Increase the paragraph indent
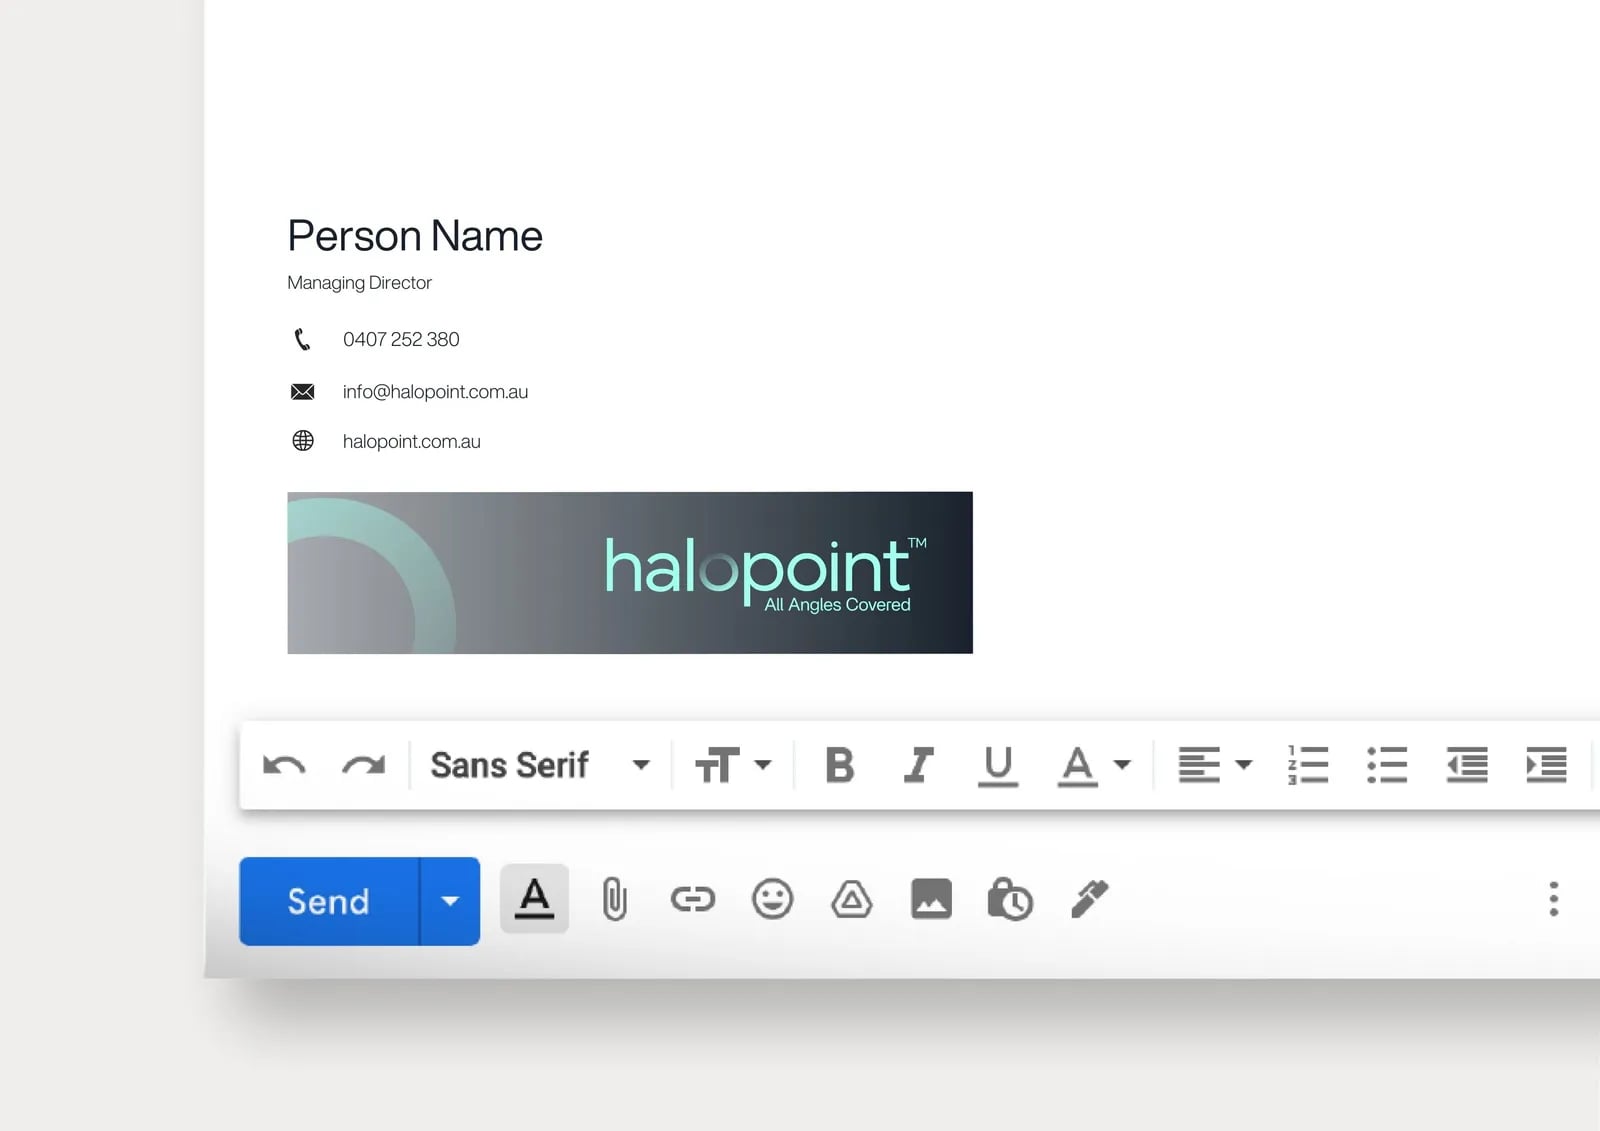The height and width of the screenshot is (1131, 1600). (x=1546, y=765)
